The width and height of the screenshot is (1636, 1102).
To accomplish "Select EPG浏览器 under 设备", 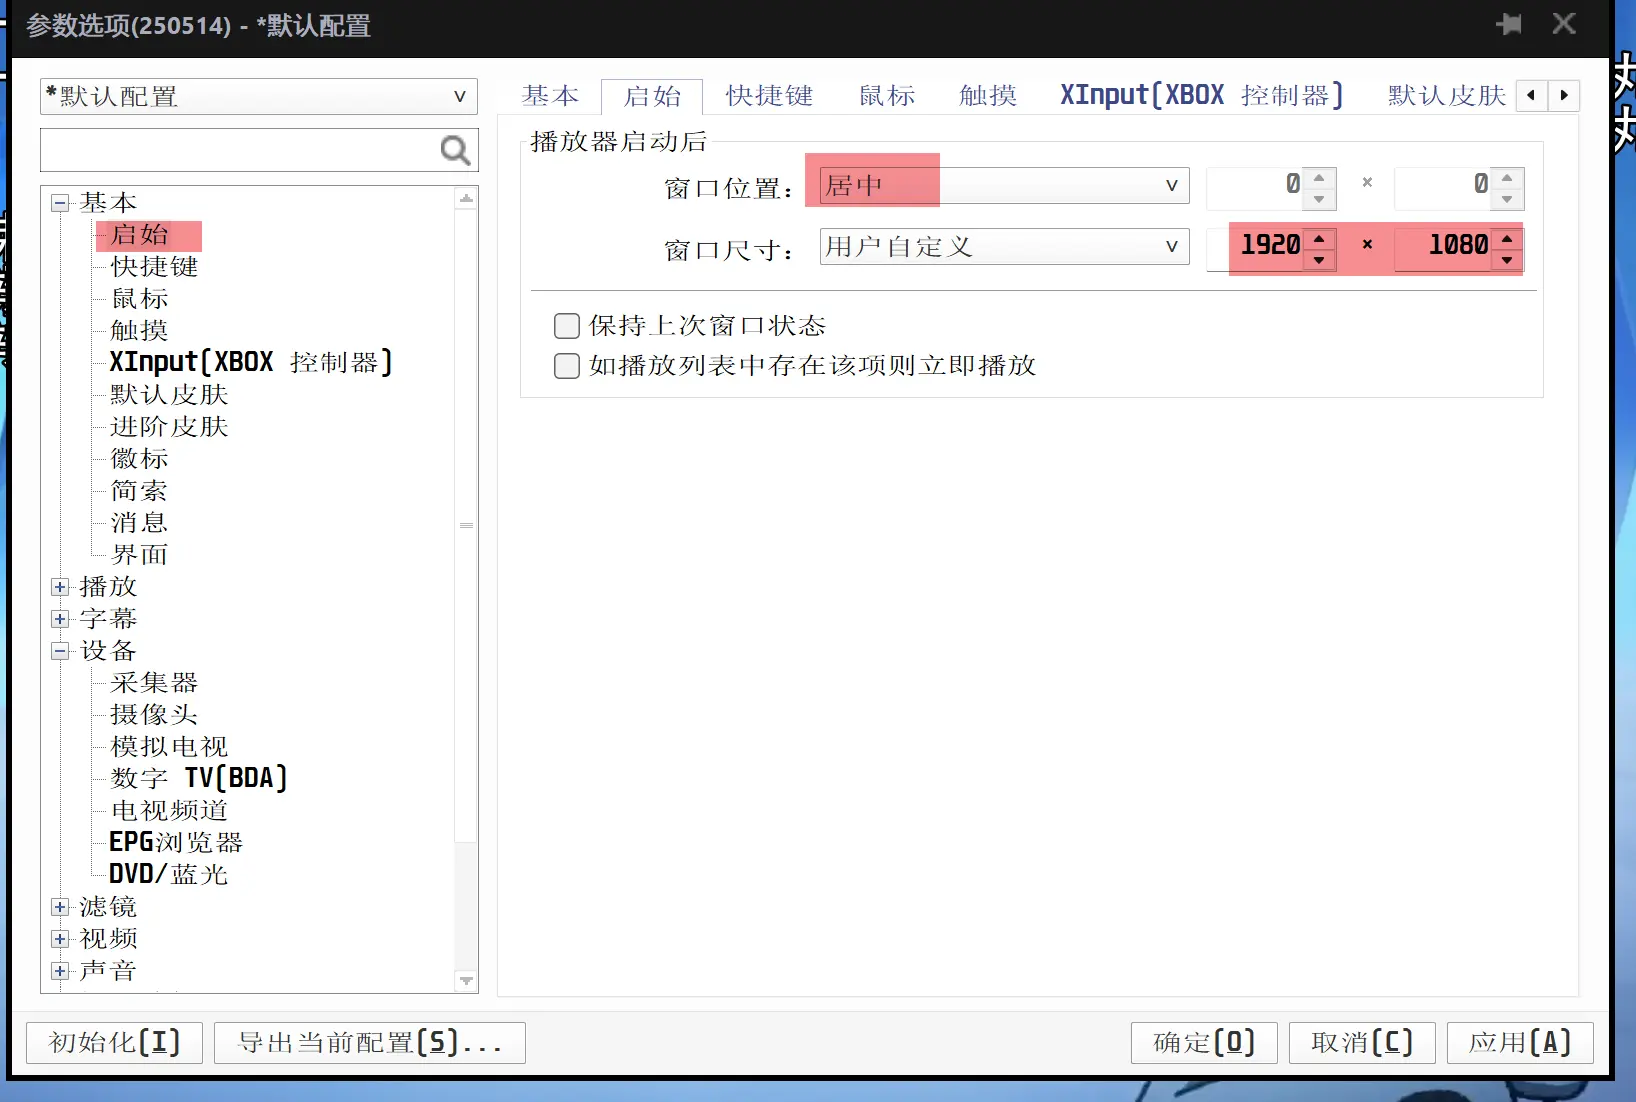I will [176, 843].
